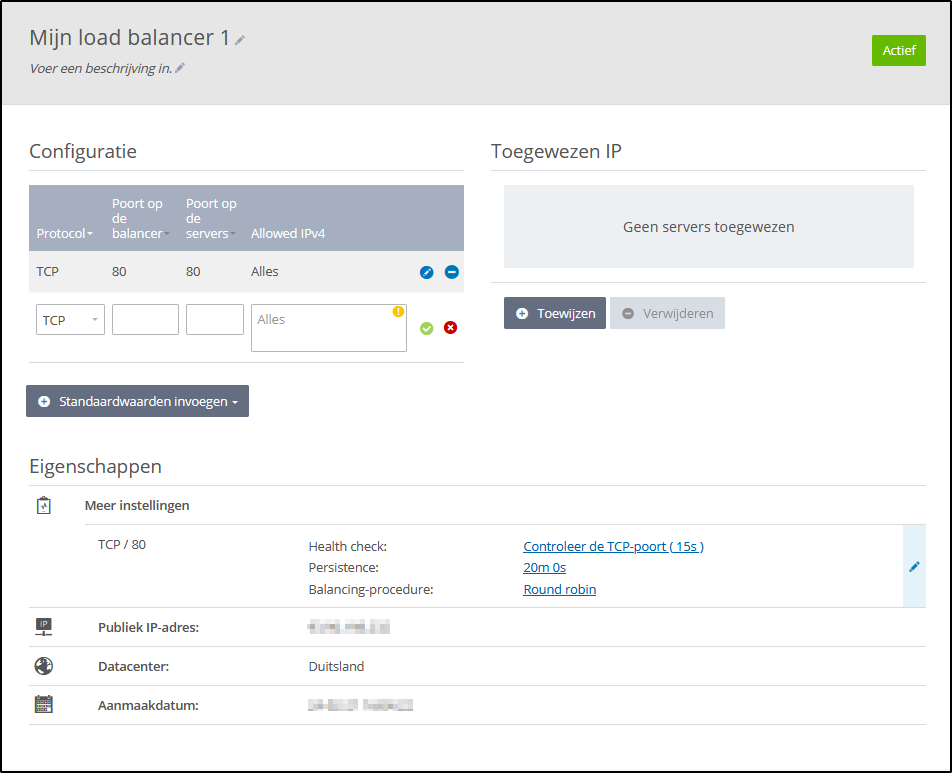Edit TCP / 80 settings pencil icon

click(x=914, y=567)
